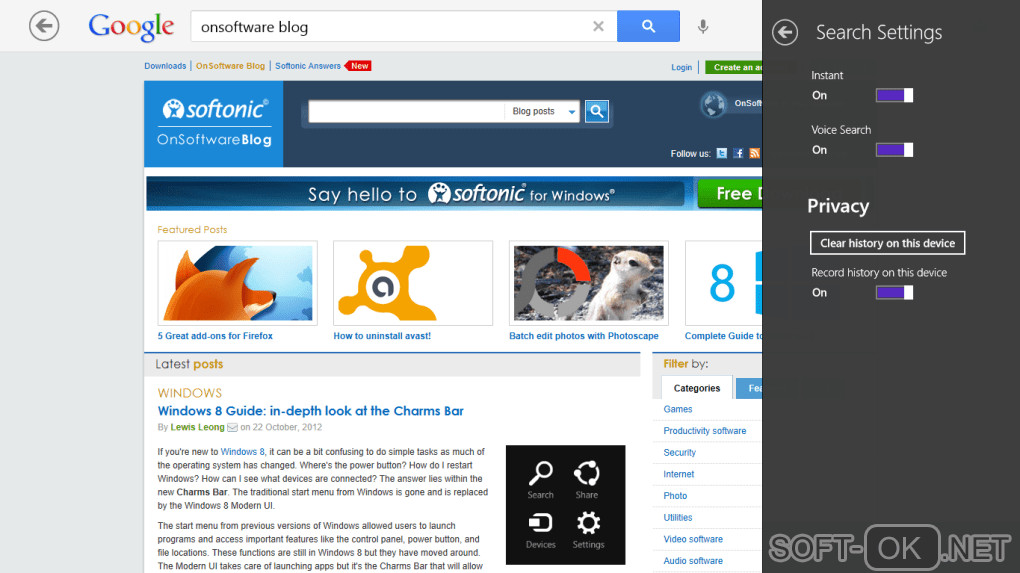Clear the search query with the X
1020x573 pixels.
click(x=598, y=26)
